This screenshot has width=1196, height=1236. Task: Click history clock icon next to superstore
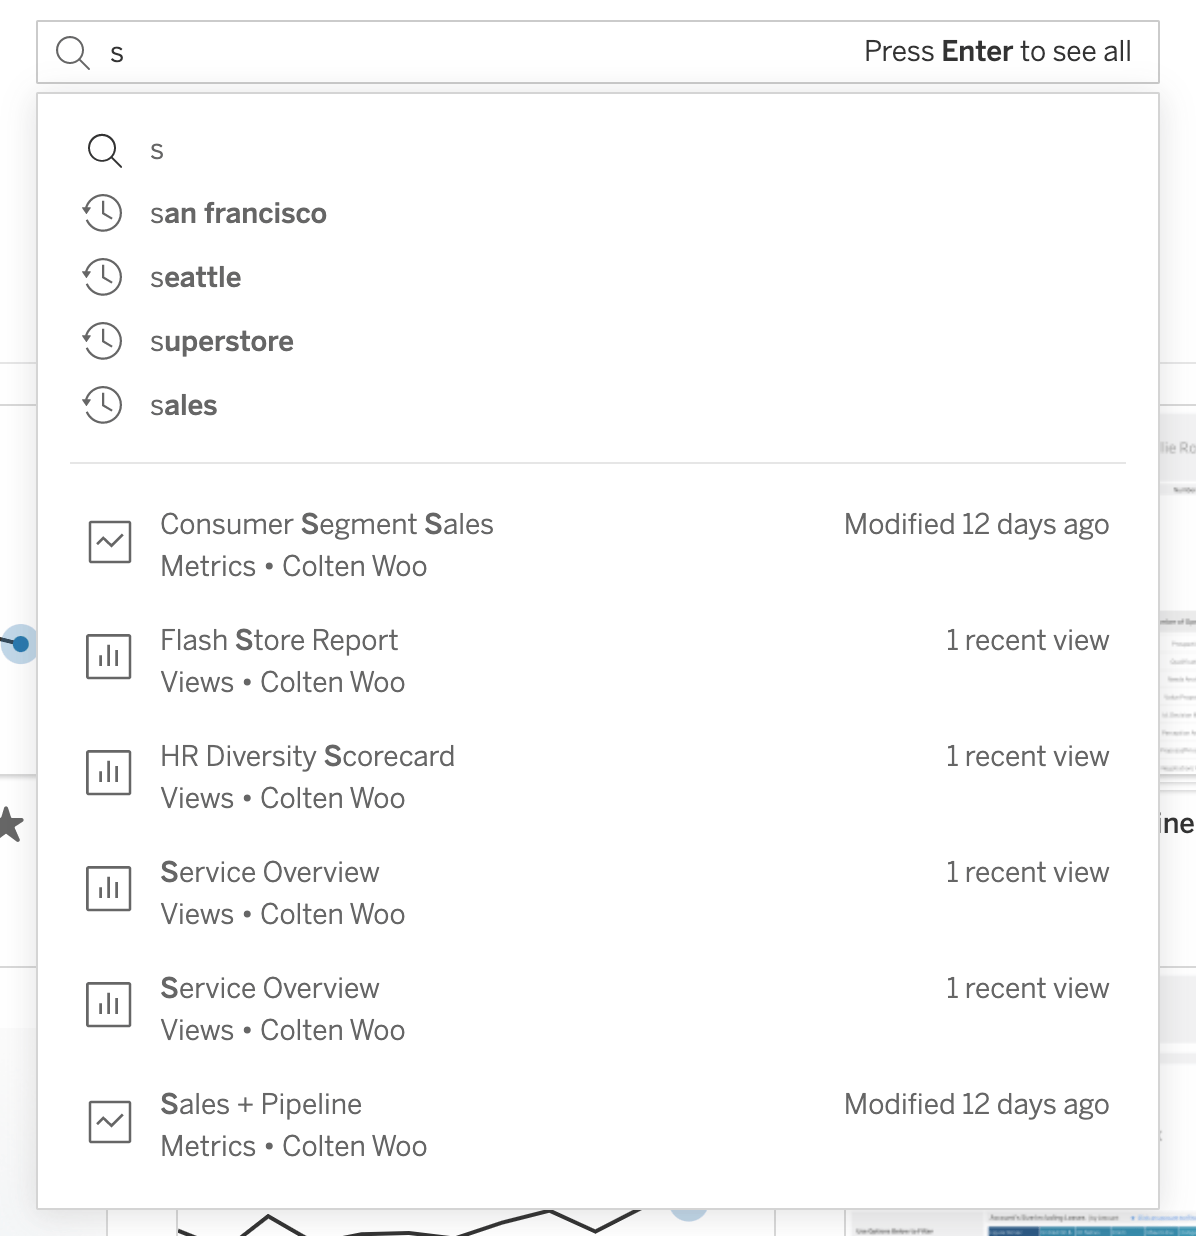point(103,341)
